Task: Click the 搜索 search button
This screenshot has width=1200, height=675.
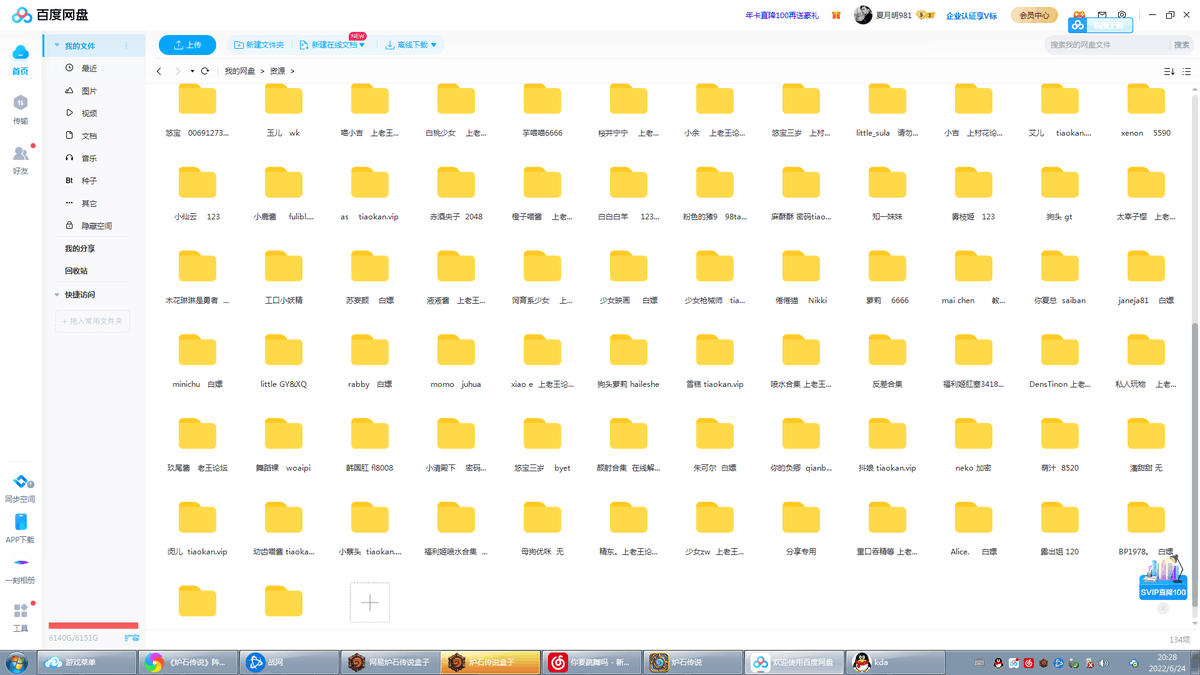Action: [x=1182, y=45]
